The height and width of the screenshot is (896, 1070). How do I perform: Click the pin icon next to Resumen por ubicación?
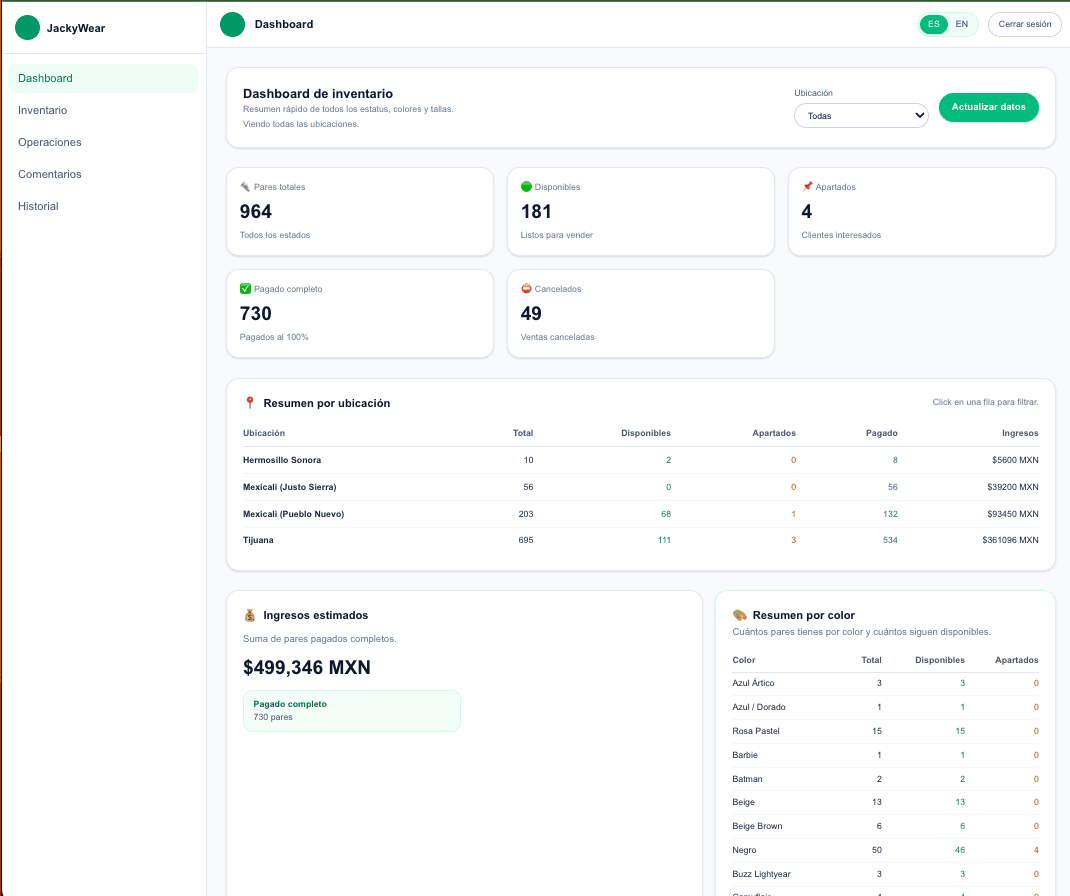pyautogui.click(x=248, y=402)
